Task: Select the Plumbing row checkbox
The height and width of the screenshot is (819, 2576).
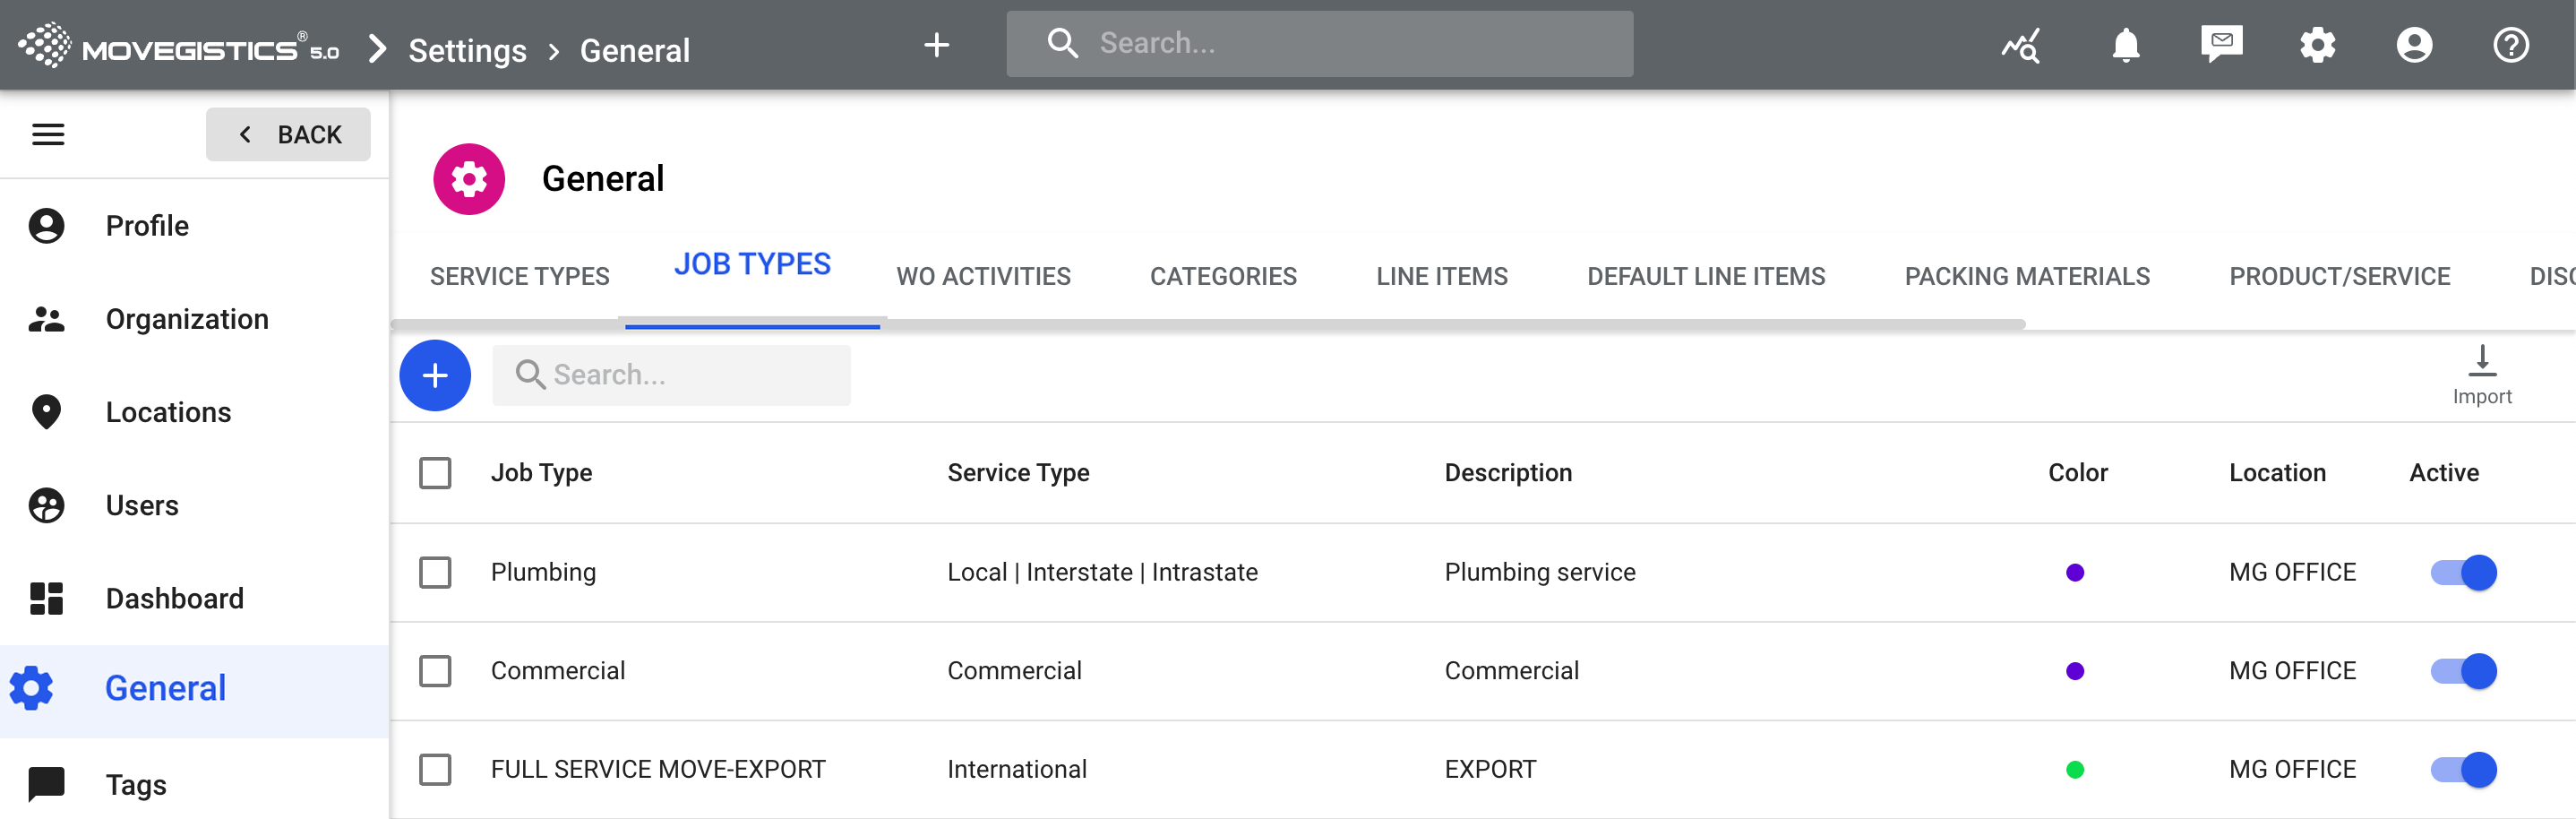Action: (x=435, y=572)
